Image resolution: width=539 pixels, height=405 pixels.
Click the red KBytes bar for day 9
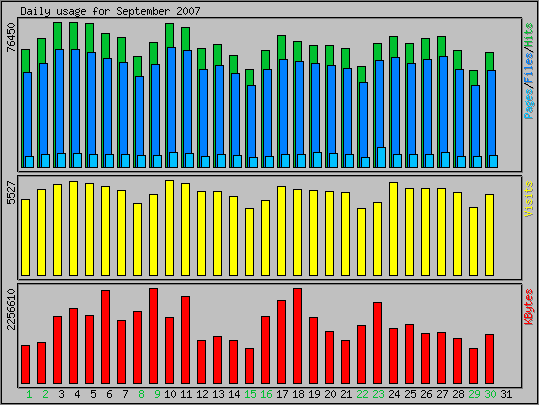tap(154, 336)
